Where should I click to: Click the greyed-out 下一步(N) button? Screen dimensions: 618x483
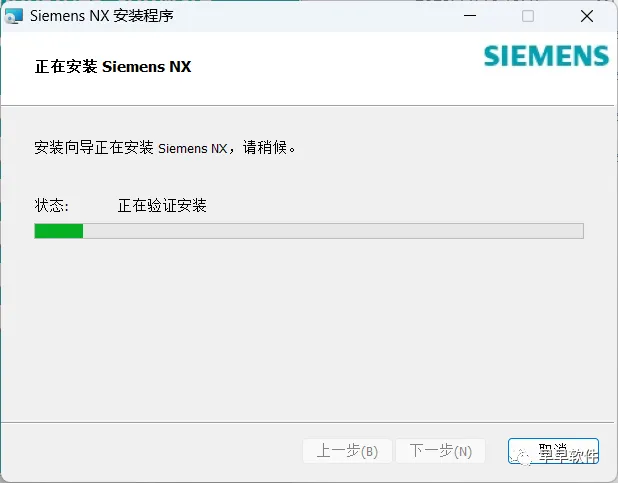[440, 451]
